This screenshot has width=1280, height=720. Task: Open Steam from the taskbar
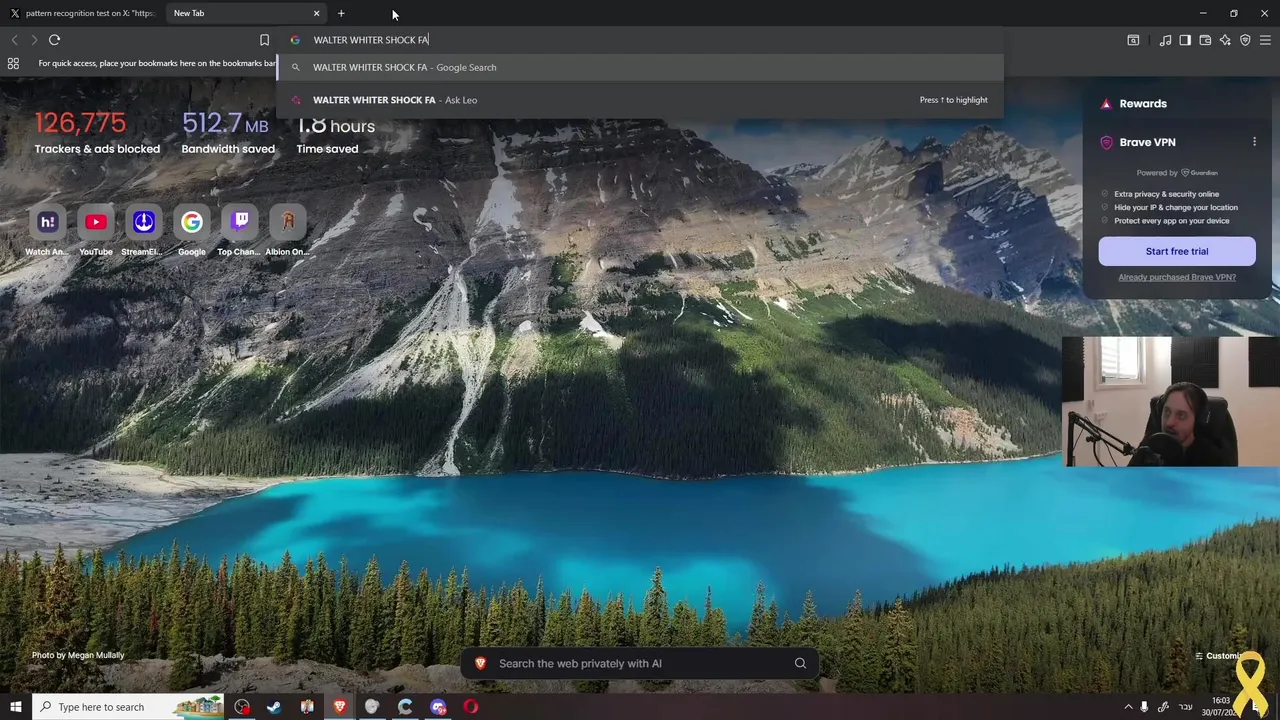[274, 707]
